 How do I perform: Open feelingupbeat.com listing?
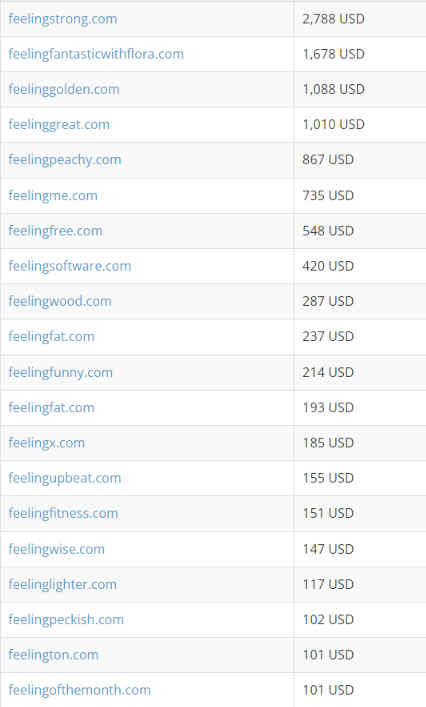pos(64,478)
